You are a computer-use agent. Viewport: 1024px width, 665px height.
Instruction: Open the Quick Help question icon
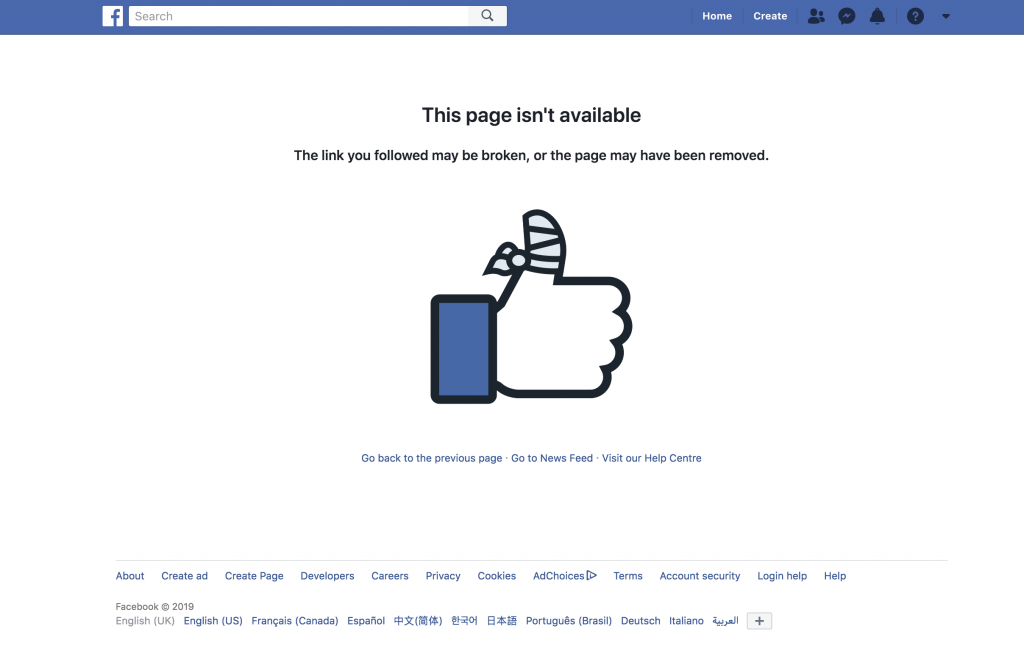[x=915, y=16]
